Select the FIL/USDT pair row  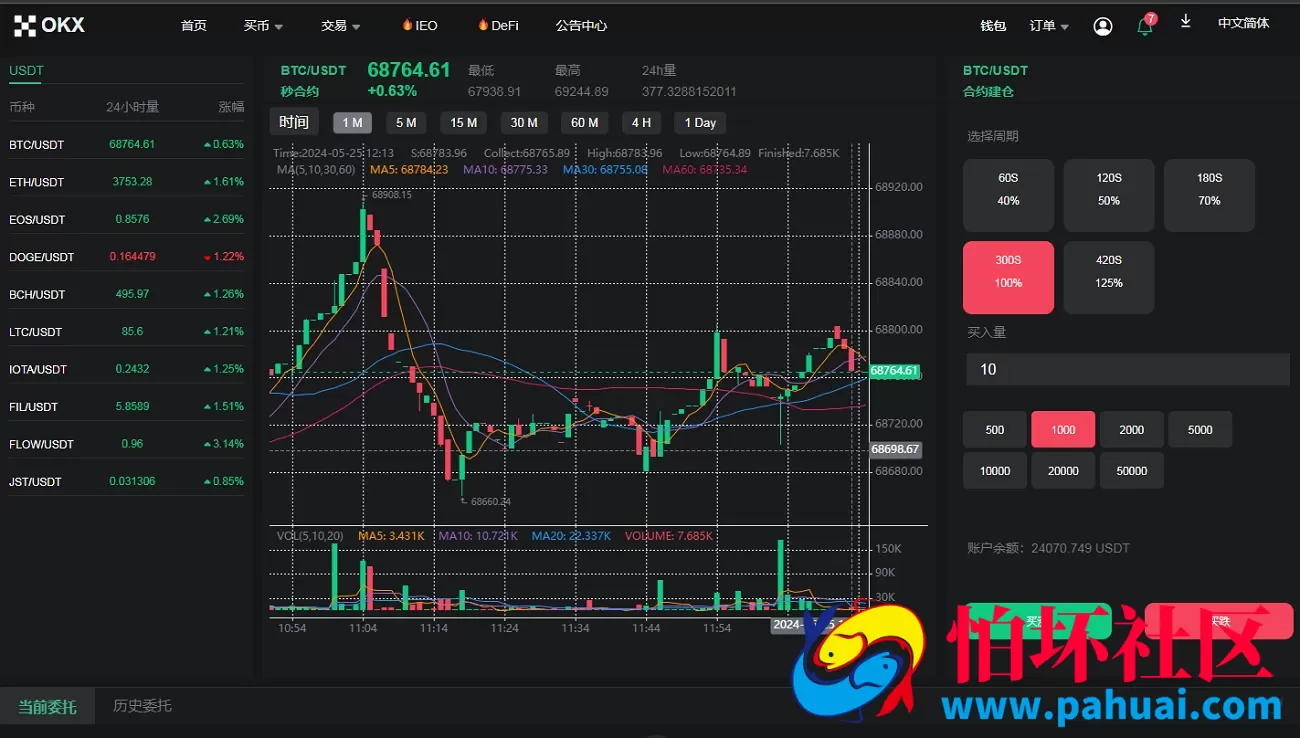point(126,407)
